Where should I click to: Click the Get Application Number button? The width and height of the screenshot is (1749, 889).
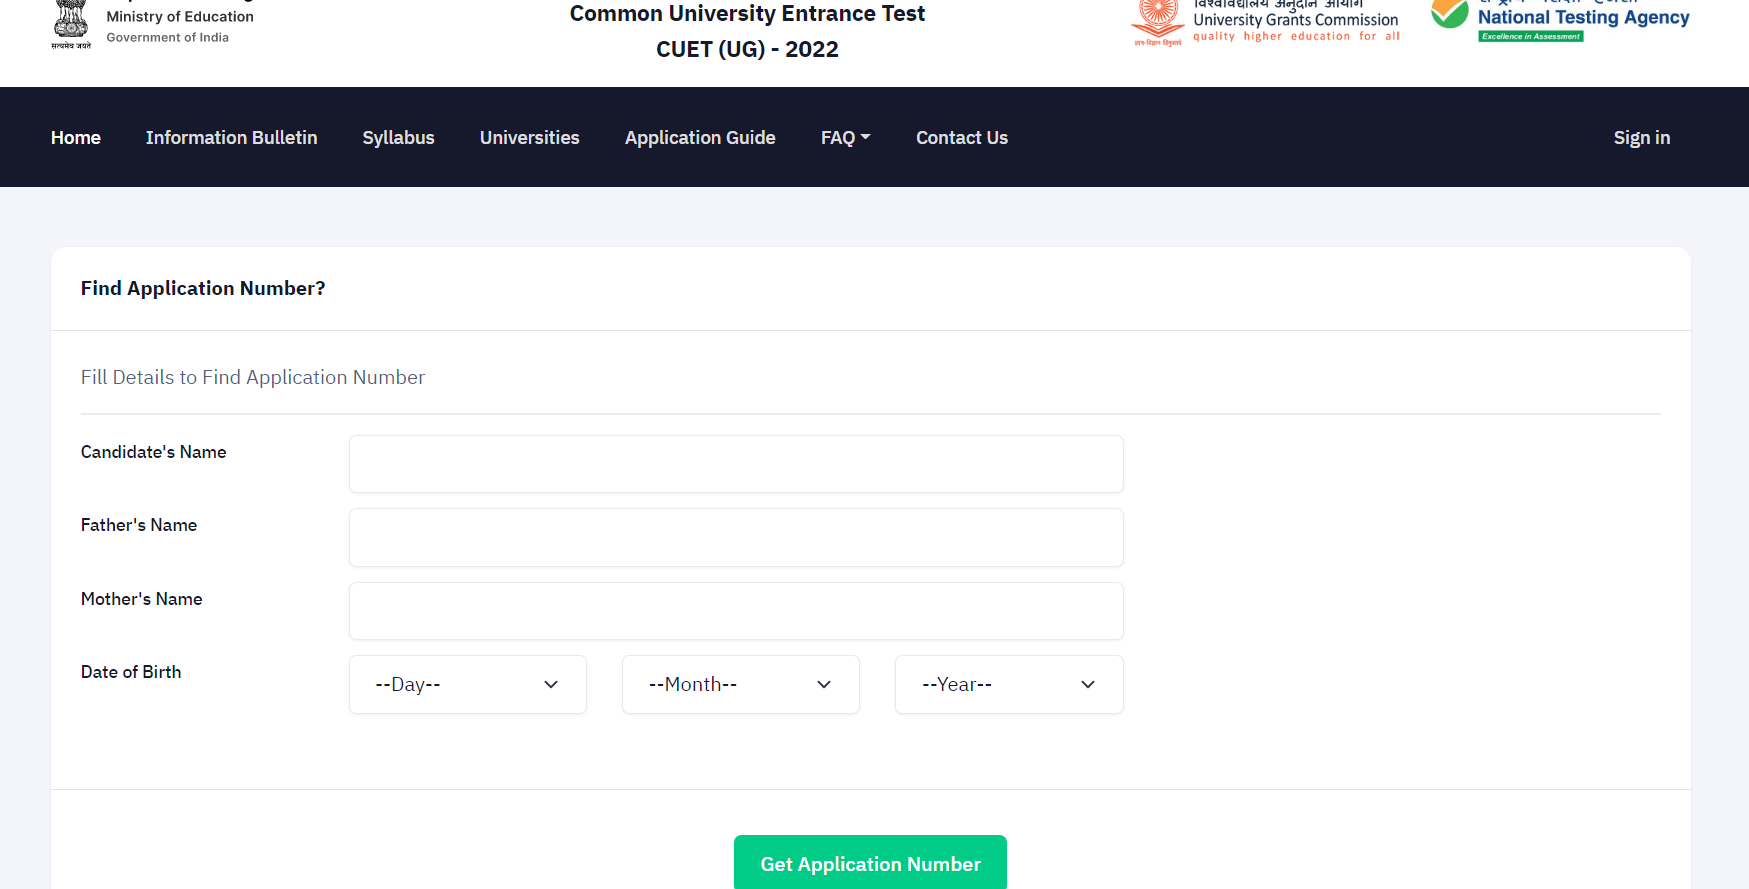870,862
